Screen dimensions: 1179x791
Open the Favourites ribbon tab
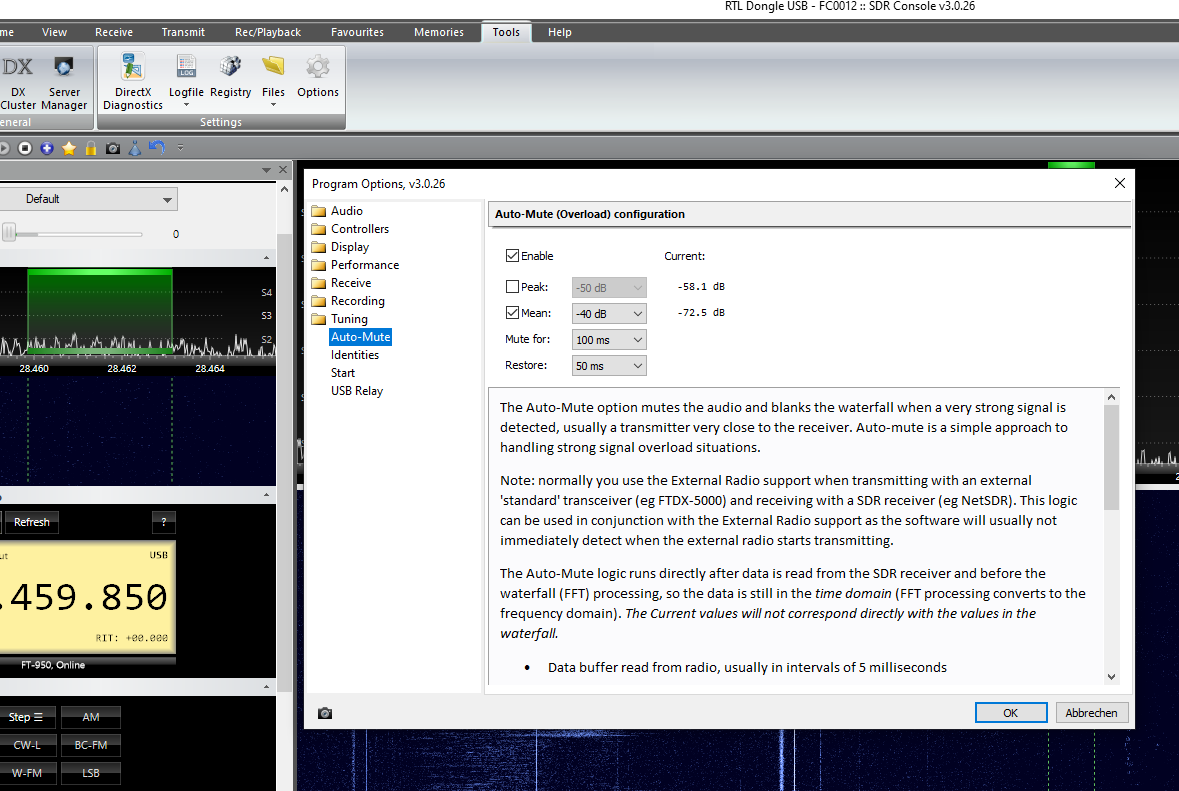[357, 32]
